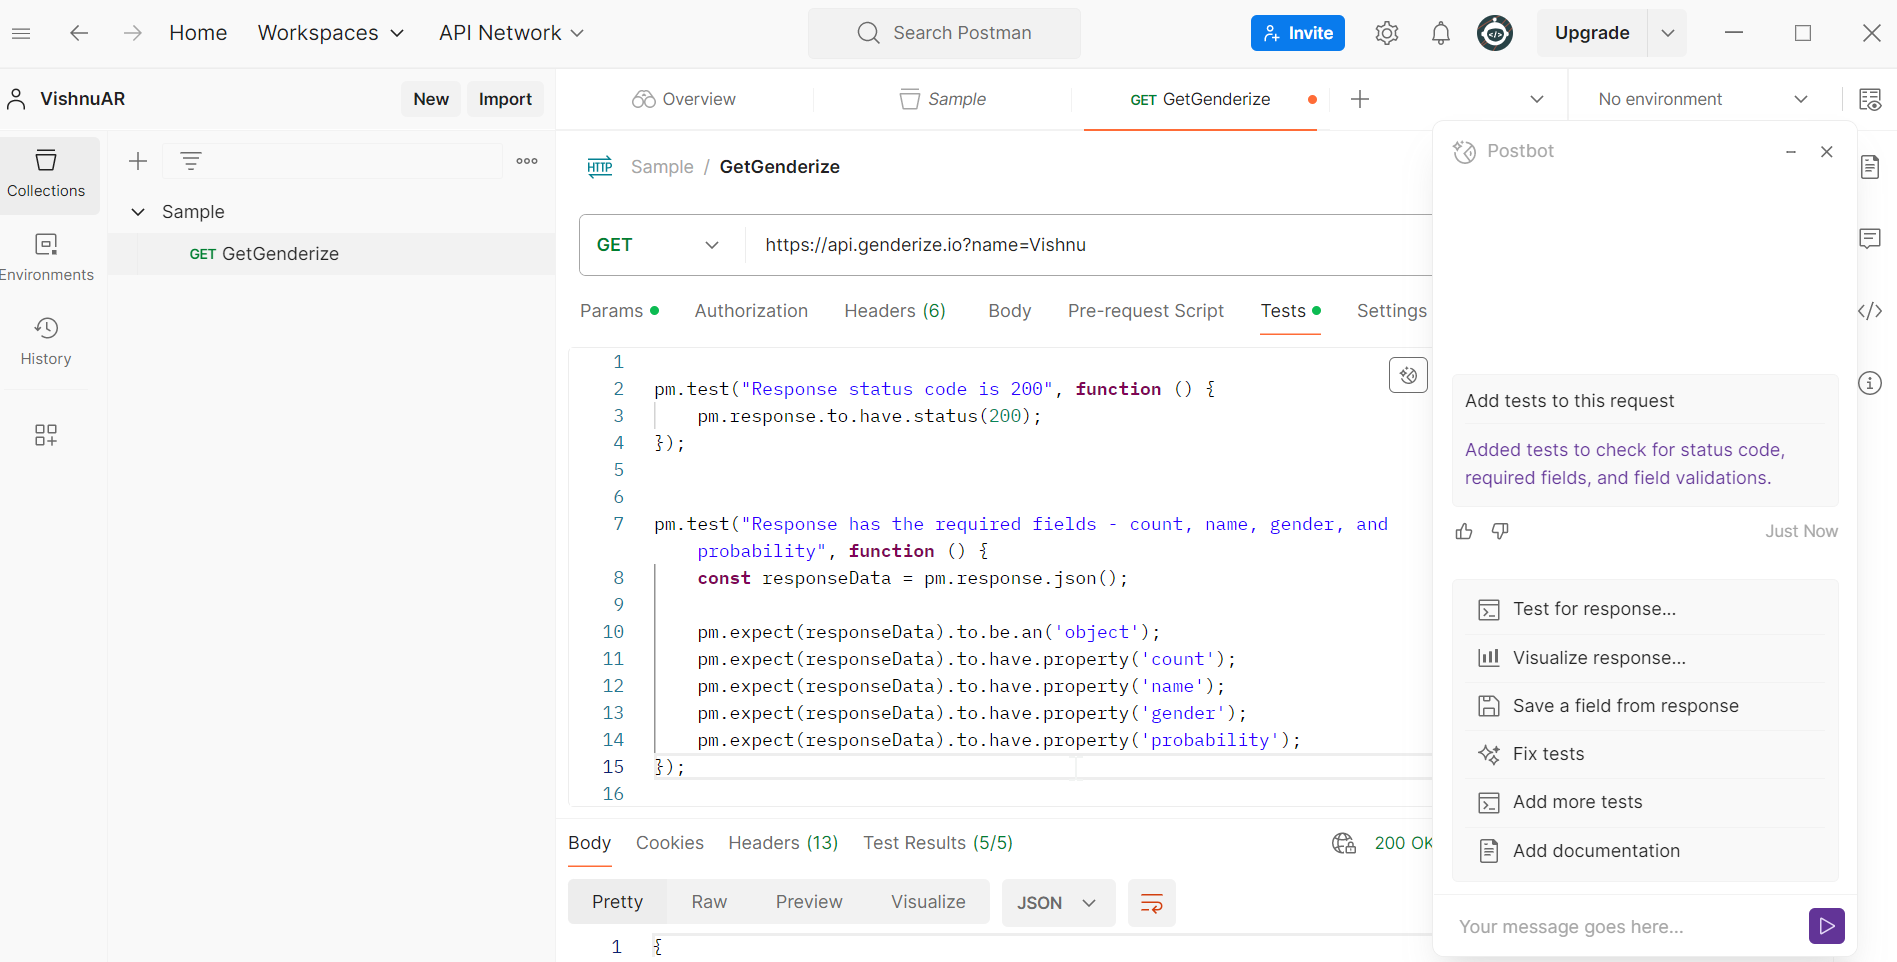Open the History sidebar panel
This screenshot has height=962, width=1897.
46,342
